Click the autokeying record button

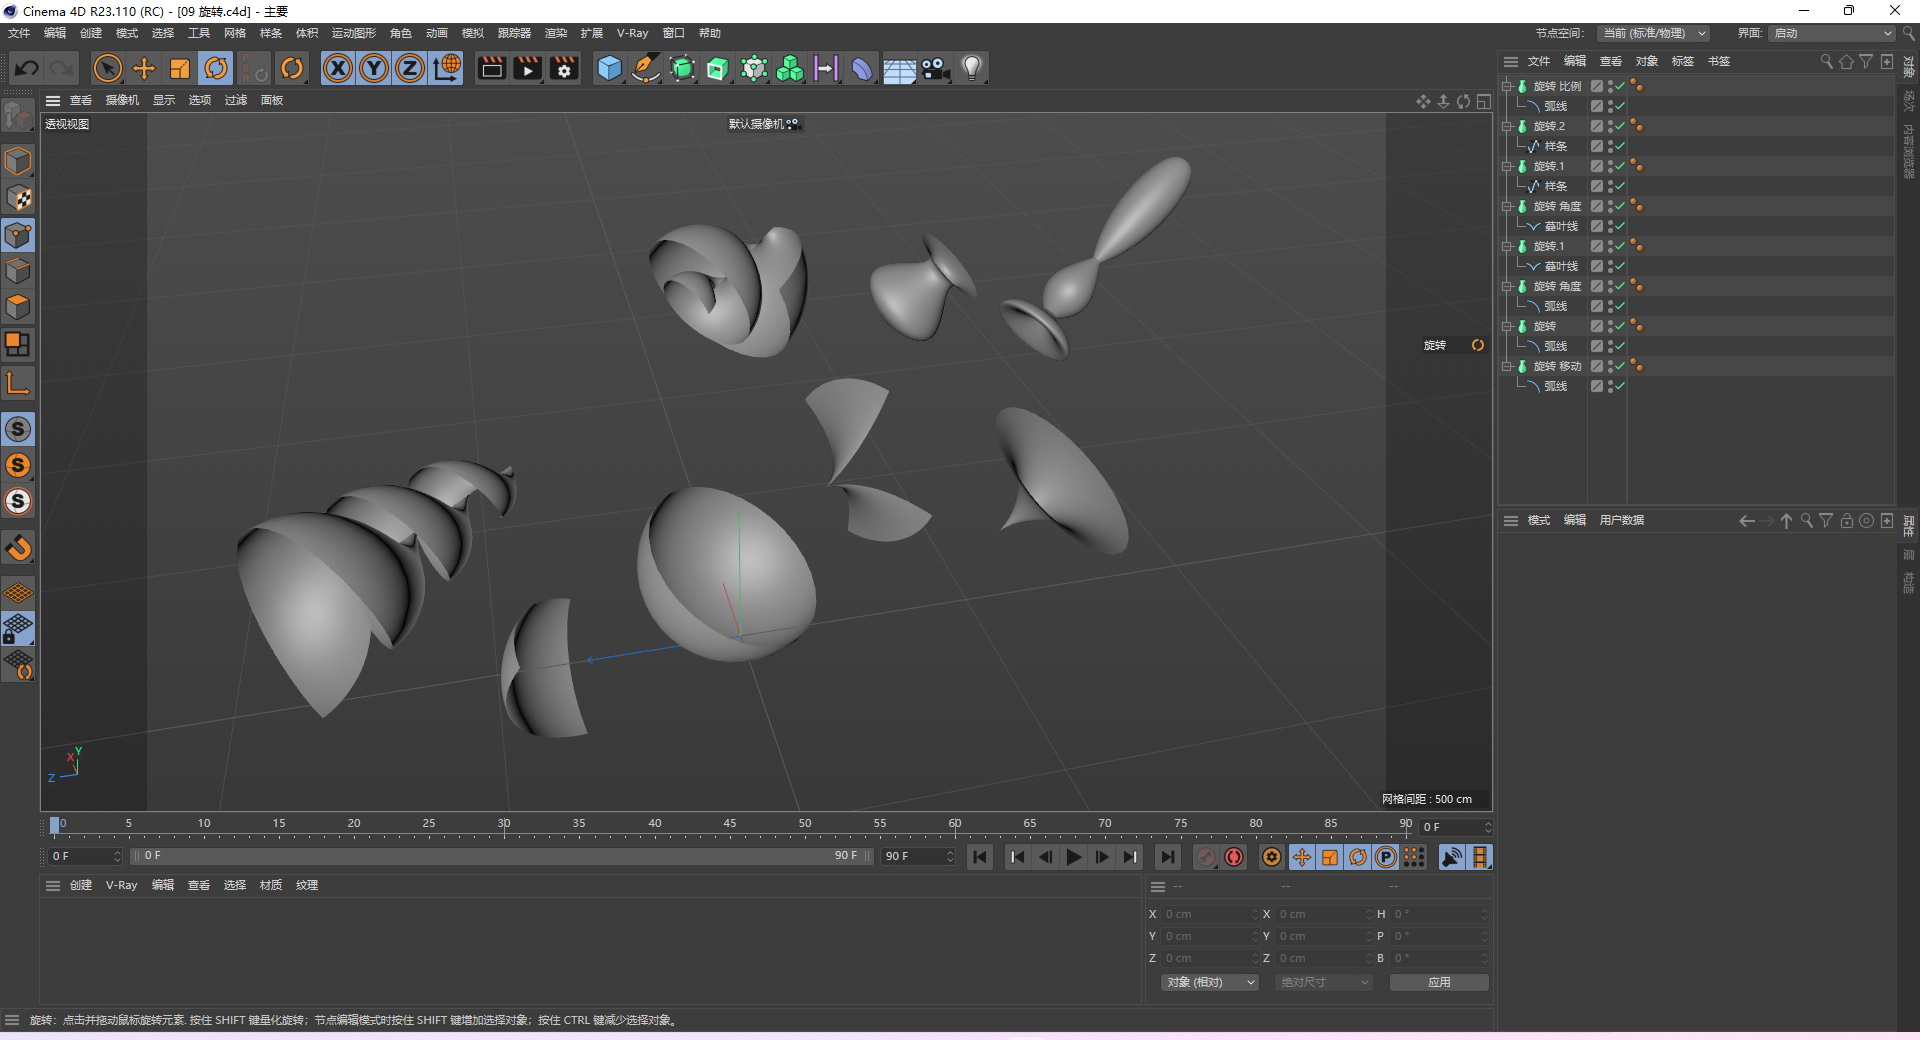click(1234, 857)
